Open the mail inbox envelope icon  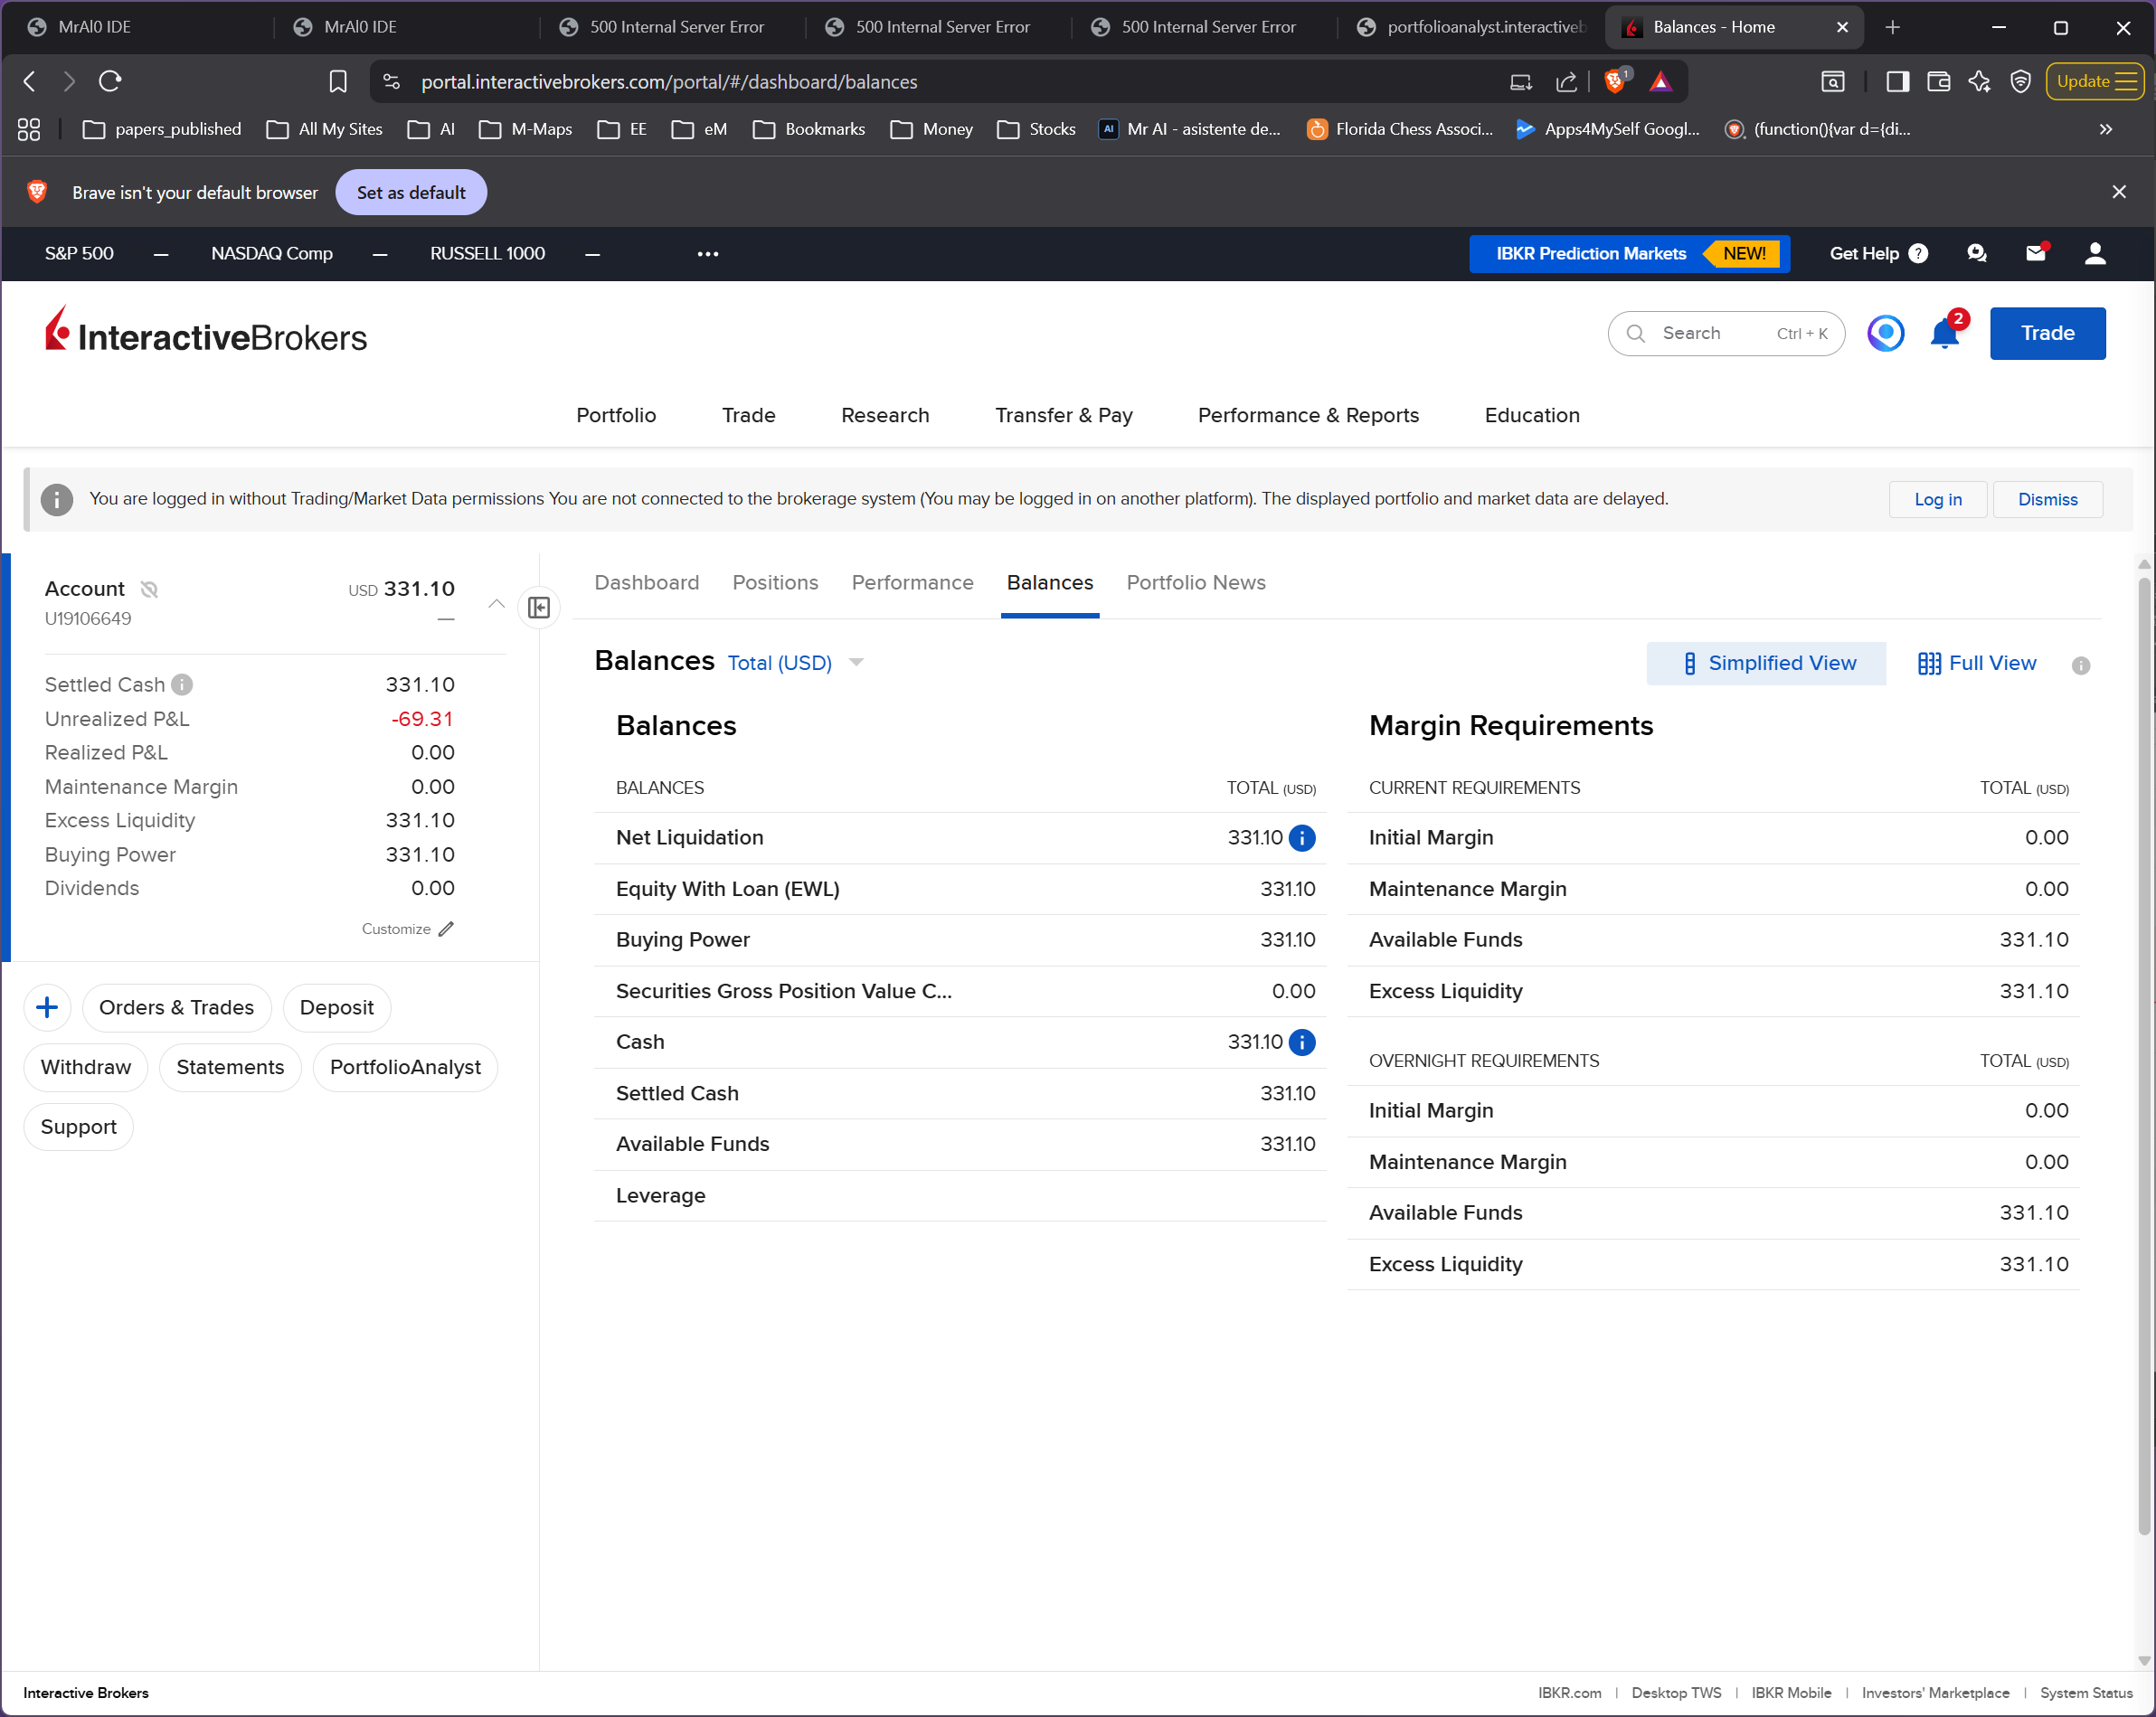pos(2036,253)
